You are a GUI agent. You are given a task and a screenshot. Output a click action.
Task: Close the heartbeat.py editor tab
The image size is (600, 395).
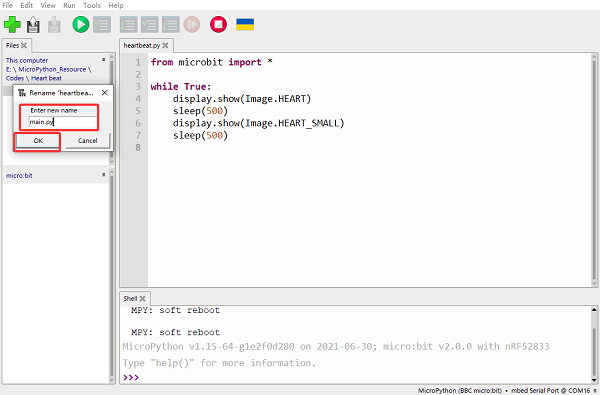pos(165,45)
